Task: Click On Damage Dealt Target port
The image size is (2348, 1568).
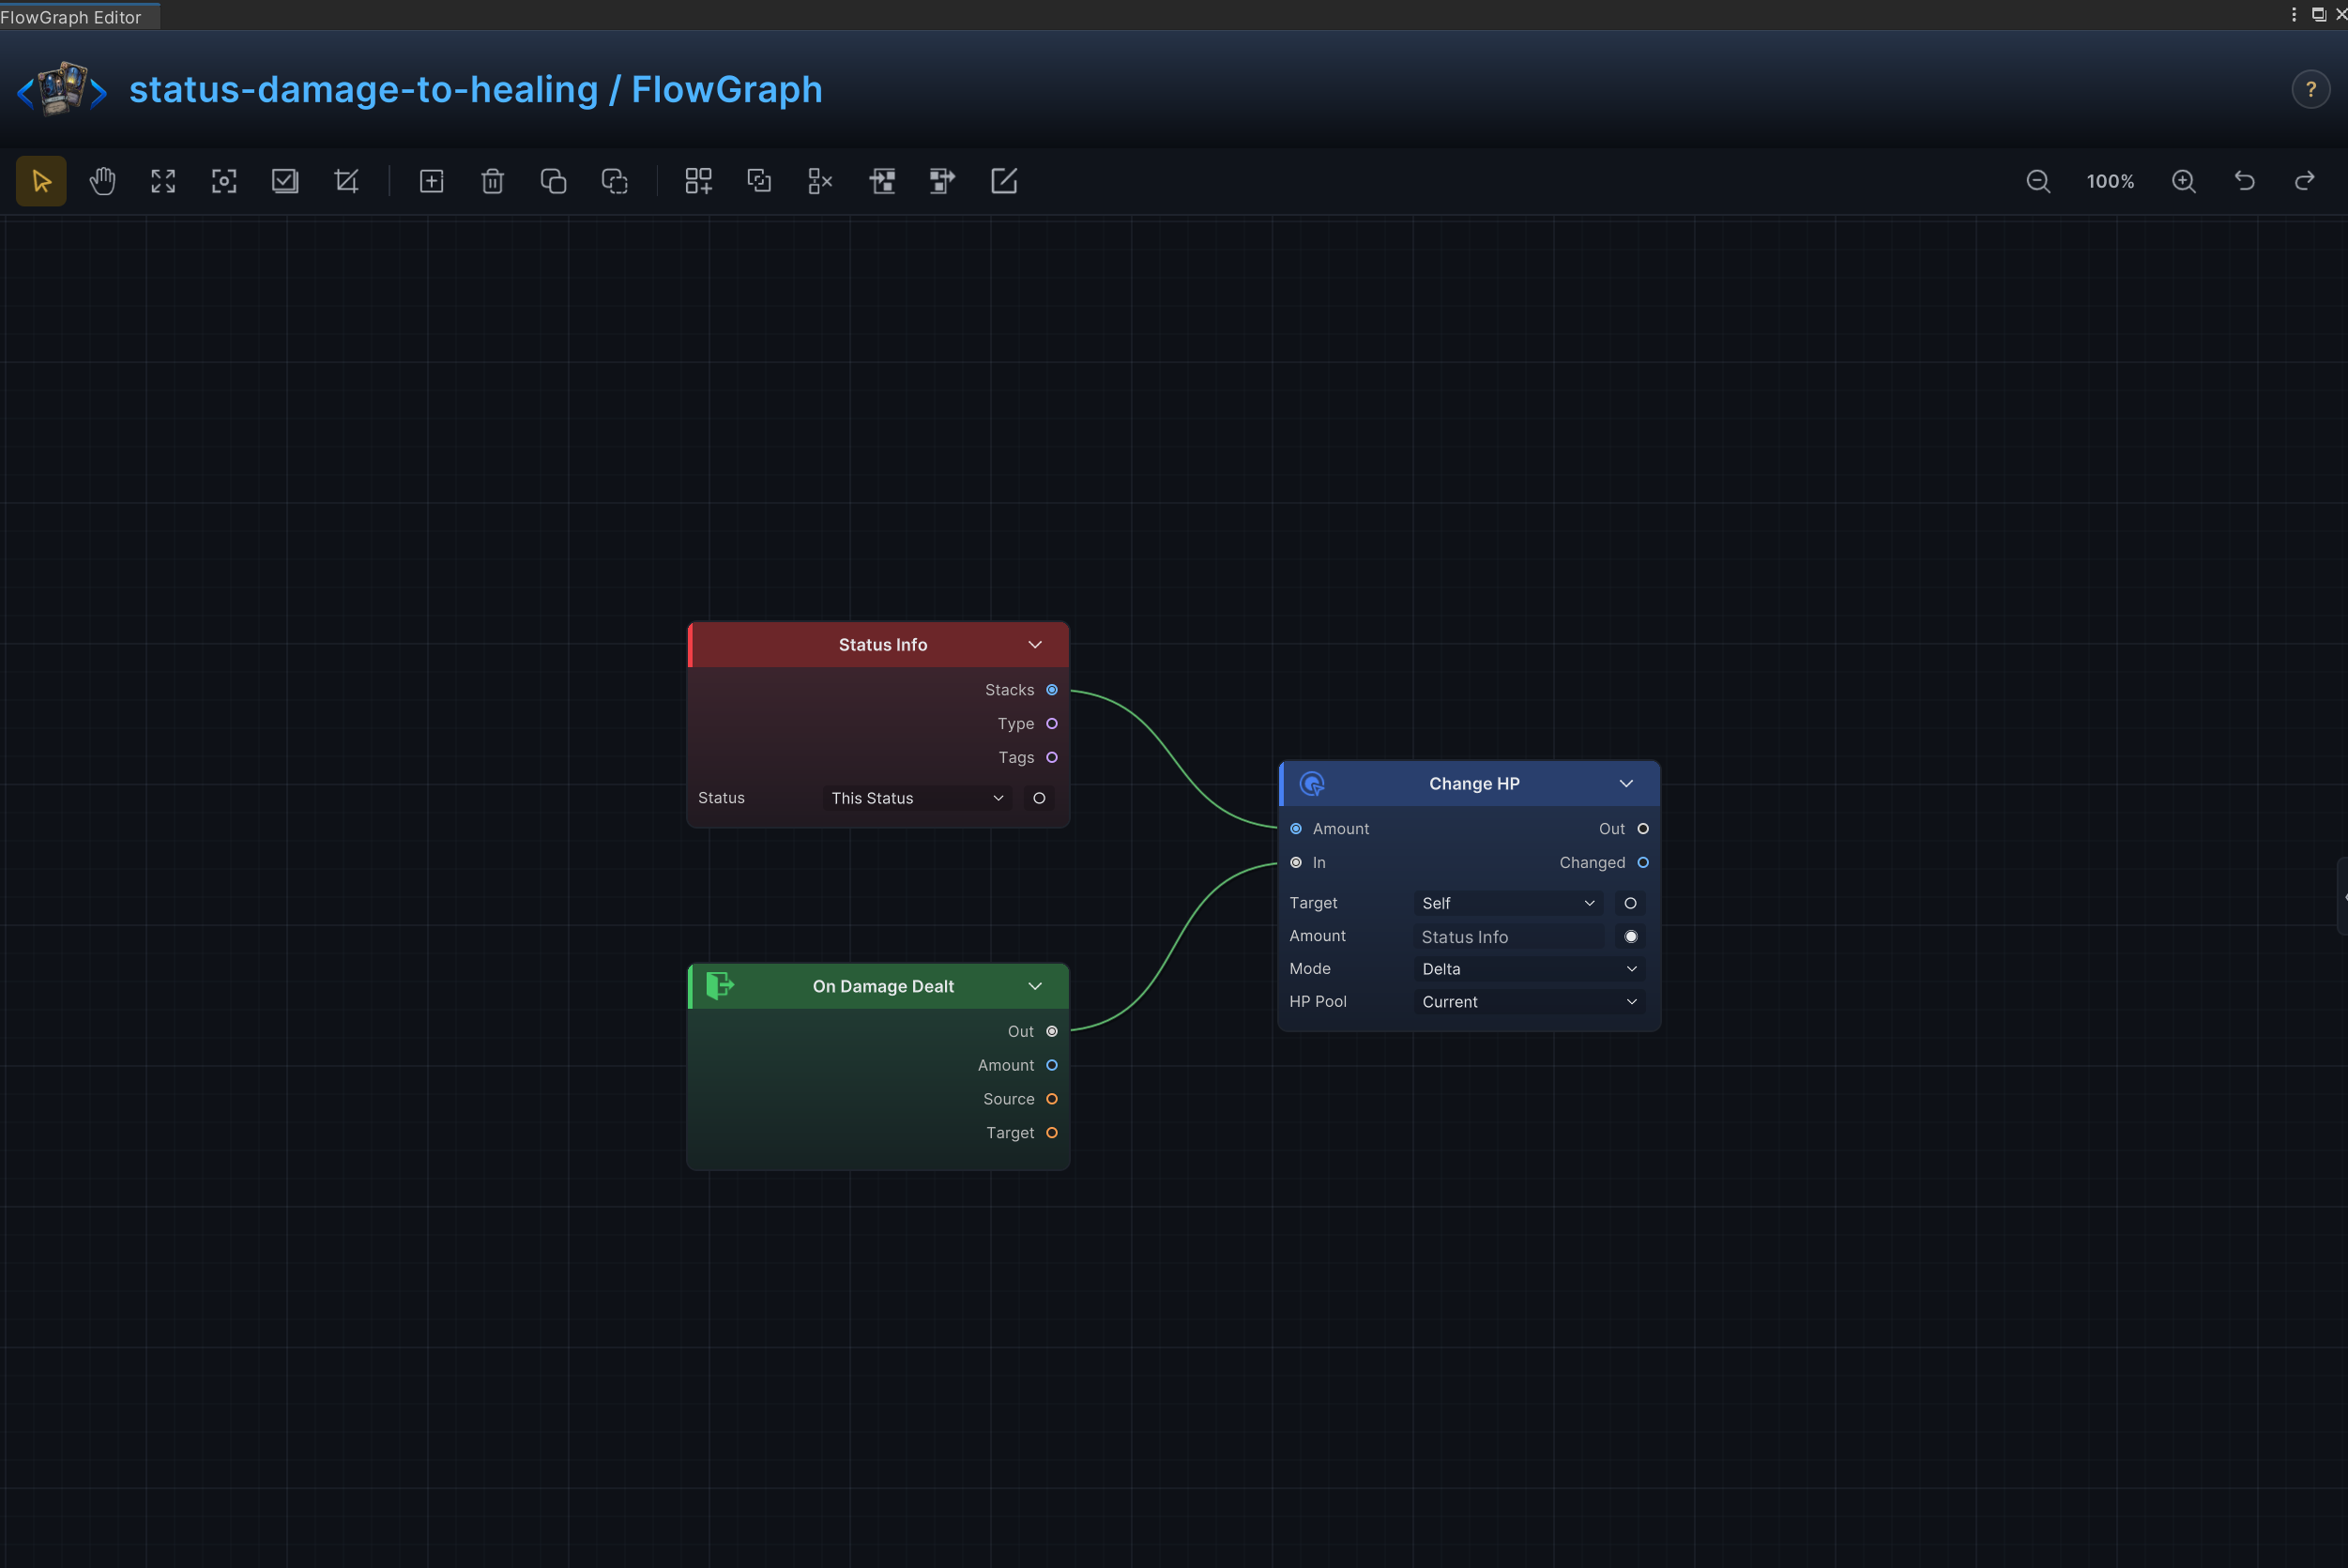Action: click(x=1052, y=1133)
